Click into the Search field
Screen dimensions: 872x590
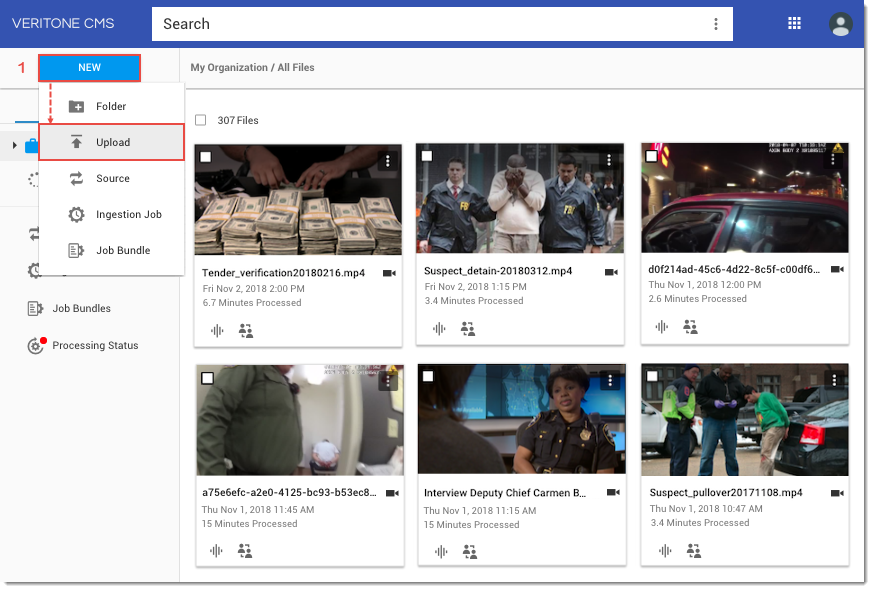pyautogui.click(x=430, y=24)
